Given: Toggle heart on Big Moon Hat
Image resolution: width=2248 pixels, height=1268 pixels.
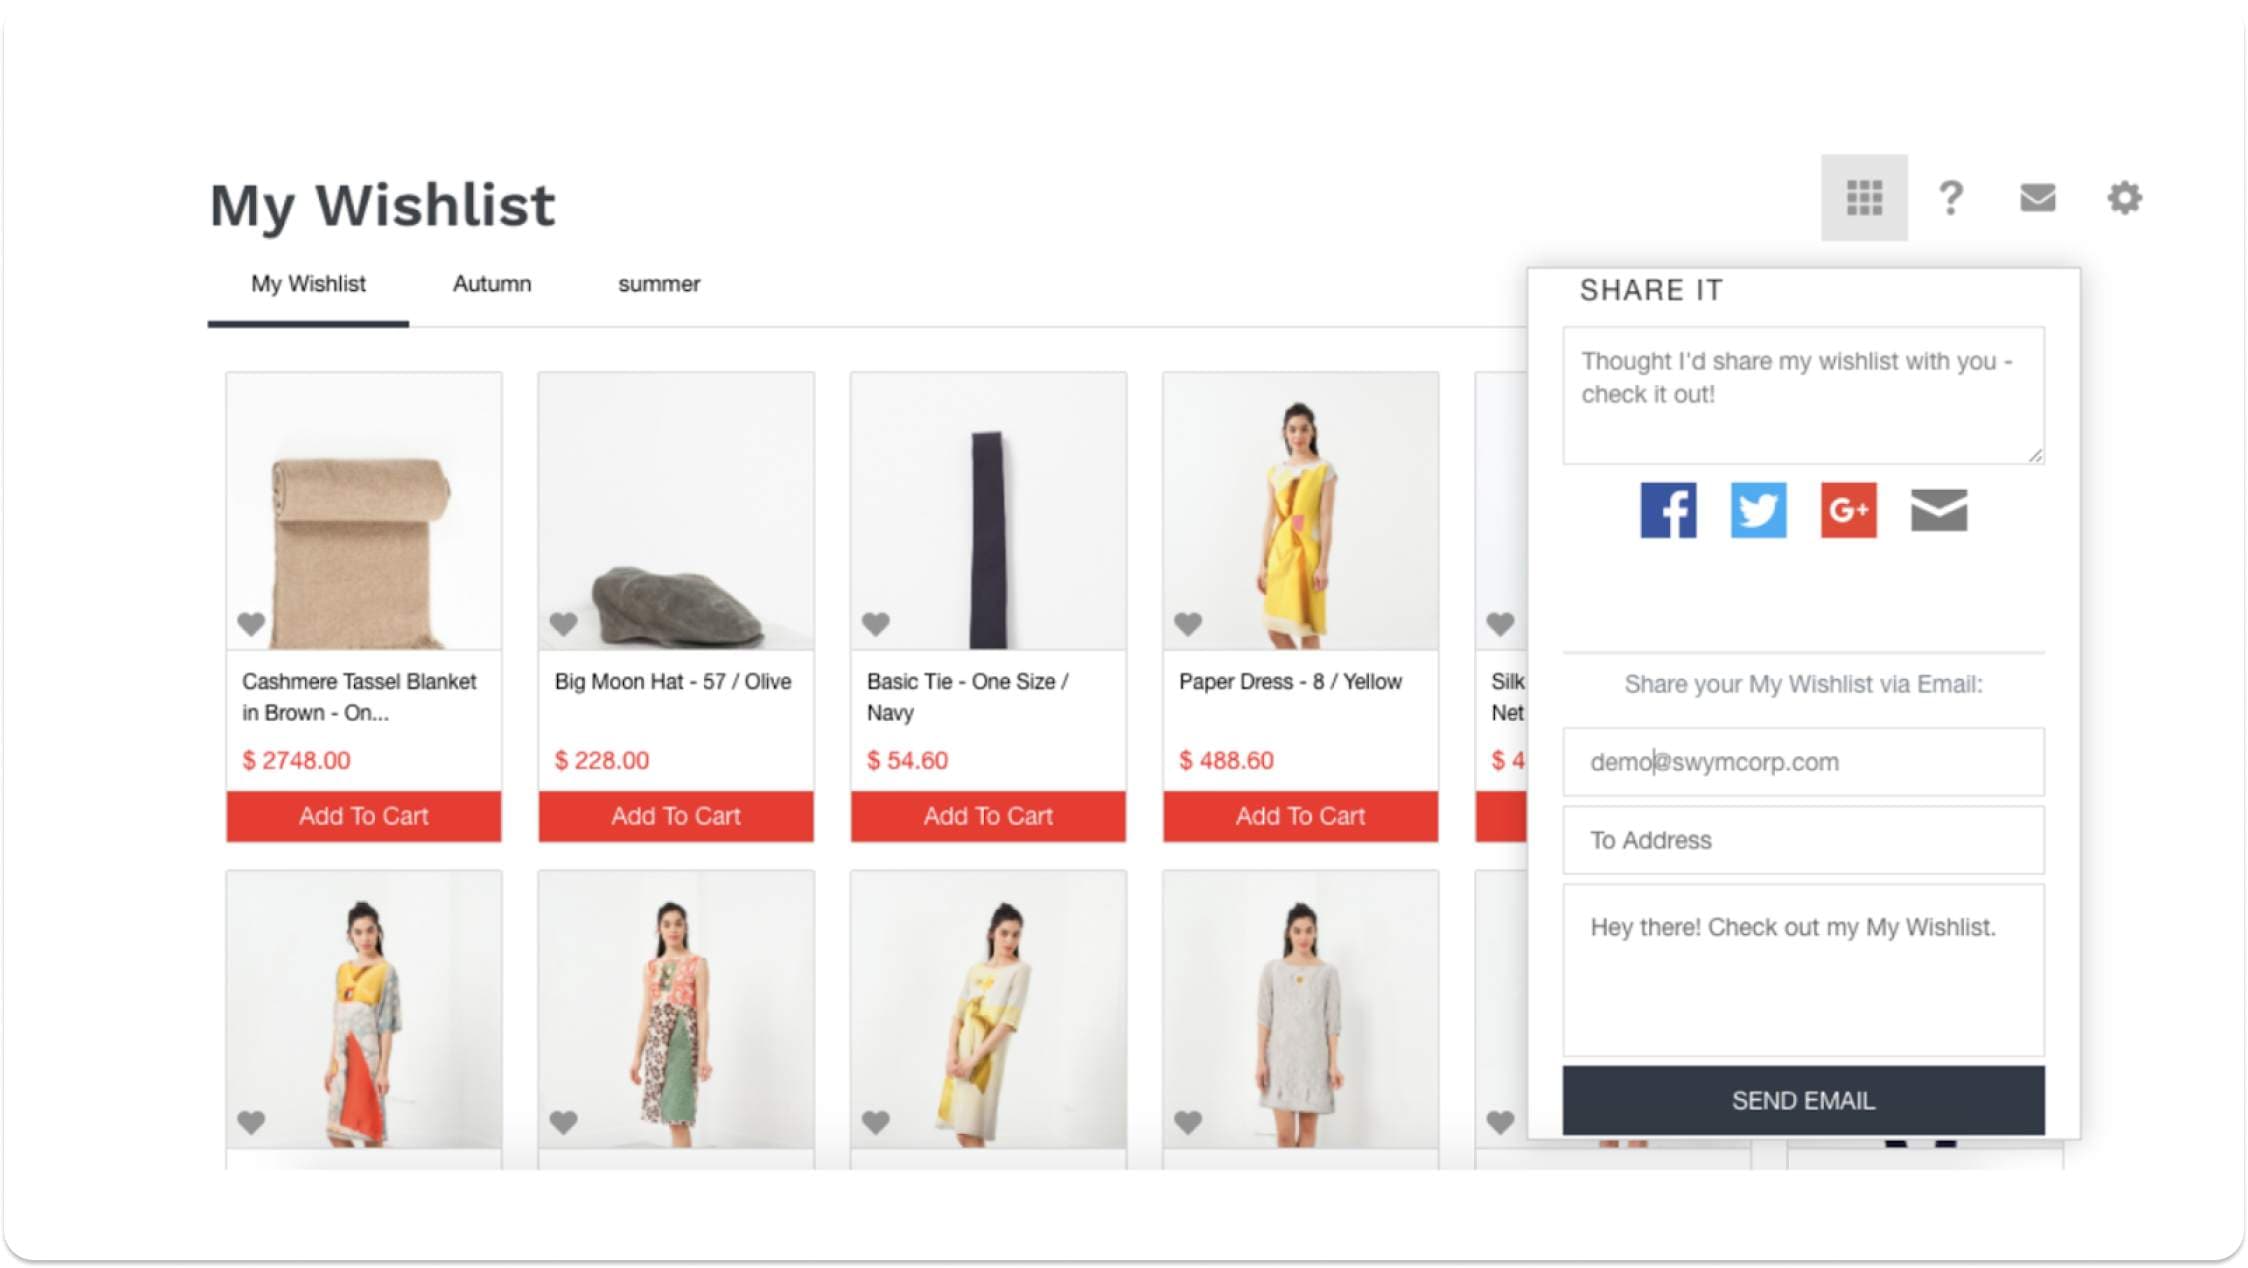Looking at the screenshot, I should tap(563, 623).
